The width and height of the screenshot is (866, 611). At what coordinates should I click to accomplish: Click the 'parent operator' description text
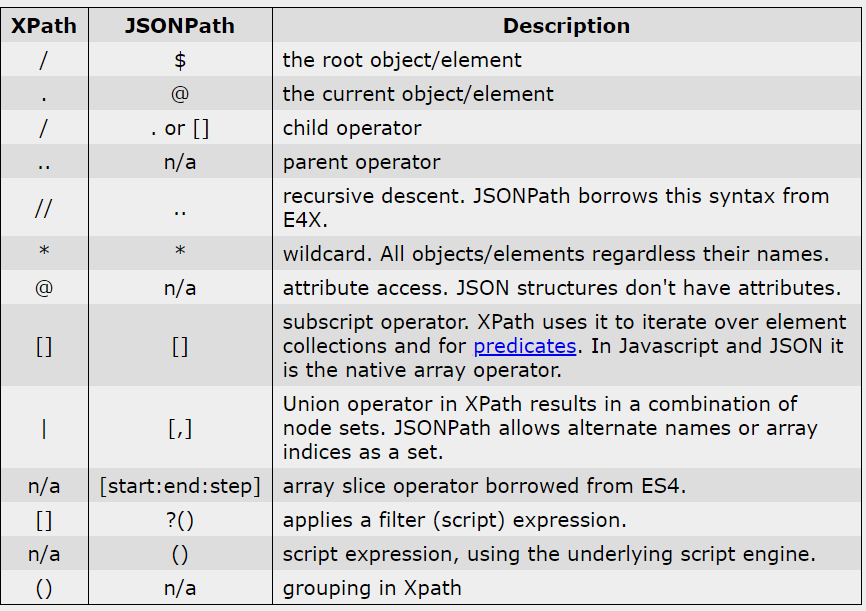362,162
